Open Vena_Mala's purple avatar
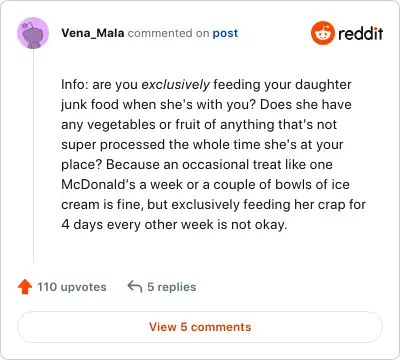Image resolution: width=400 pixels, height=360 pixels. pyautogui.click(x=33, y=33)
